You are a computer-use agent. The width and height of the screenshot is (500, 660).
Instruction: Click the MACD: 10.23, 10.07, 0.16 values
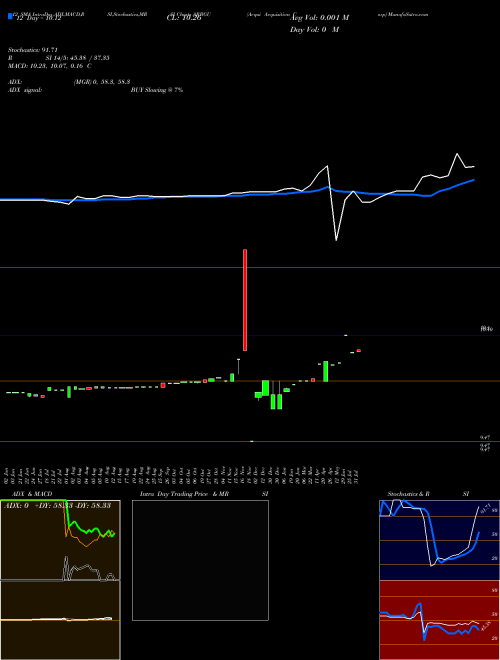(x=50, y=66)
